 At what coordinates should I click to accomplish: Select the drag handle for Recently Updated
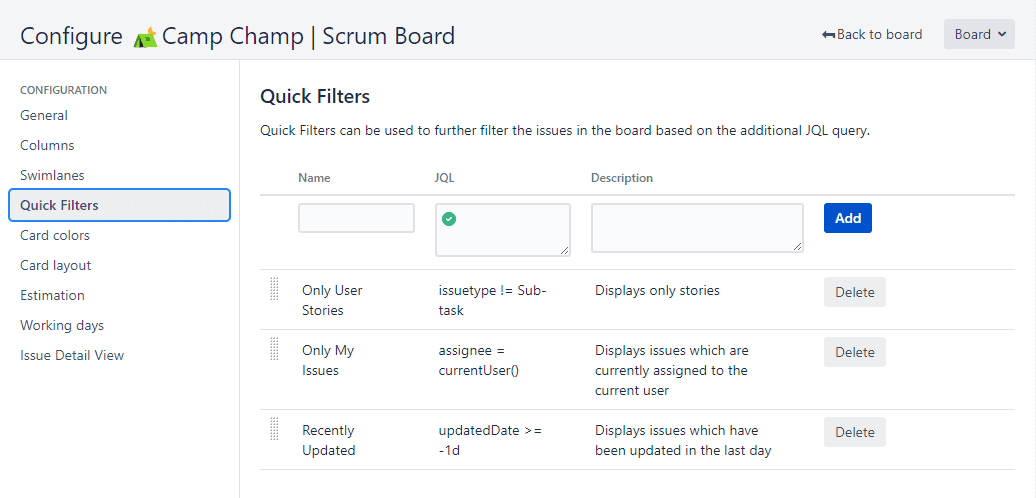click(275, 429)
